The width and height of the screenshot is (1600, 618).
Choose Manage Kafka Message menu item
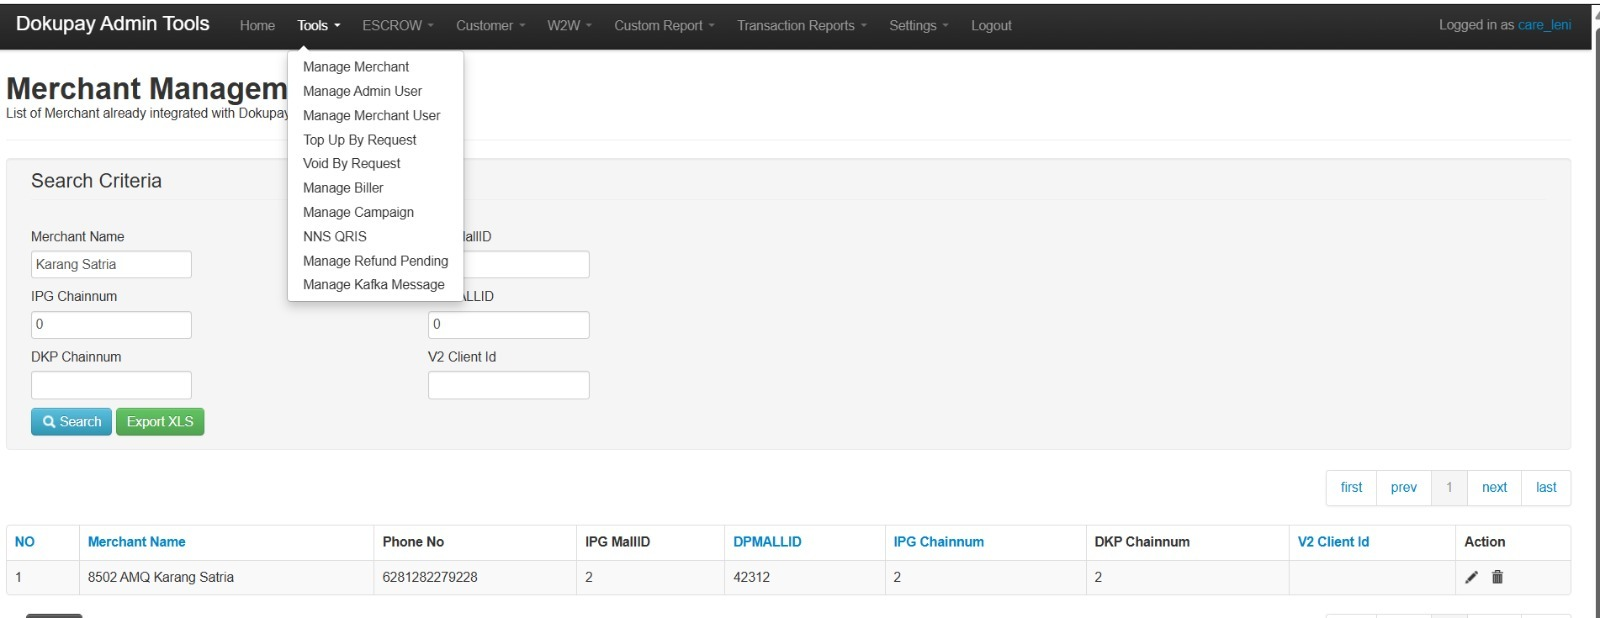click(x=375, y=285)
